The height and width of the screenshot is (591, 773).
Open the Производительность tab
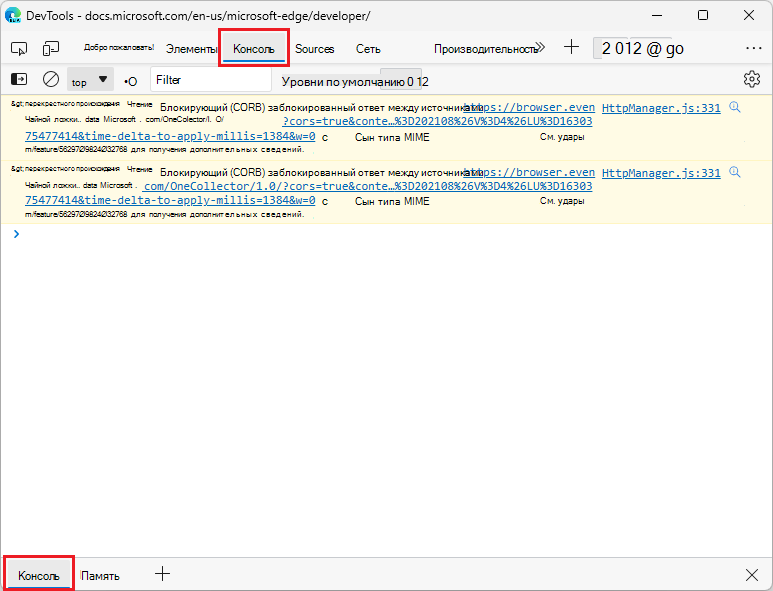tap(485, 49)
